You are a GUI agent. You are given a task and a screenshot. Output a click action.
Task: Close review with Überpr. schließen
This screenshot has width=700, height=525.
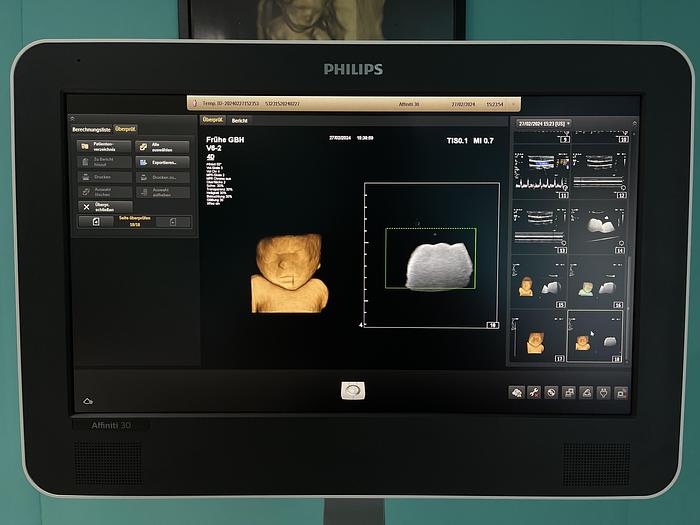click(x=105, y=207)
